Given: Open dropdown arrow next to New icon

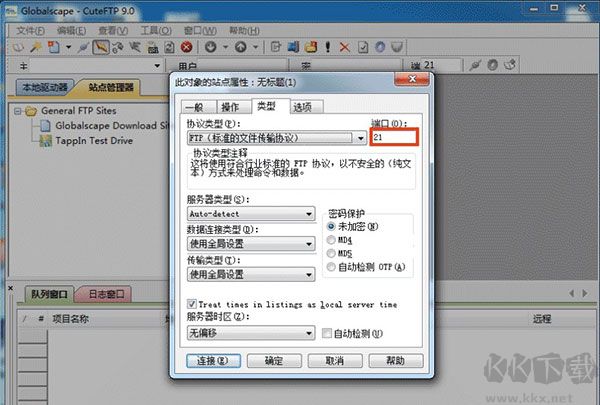Looking at the screenshot, I should (x=68, y=47).
